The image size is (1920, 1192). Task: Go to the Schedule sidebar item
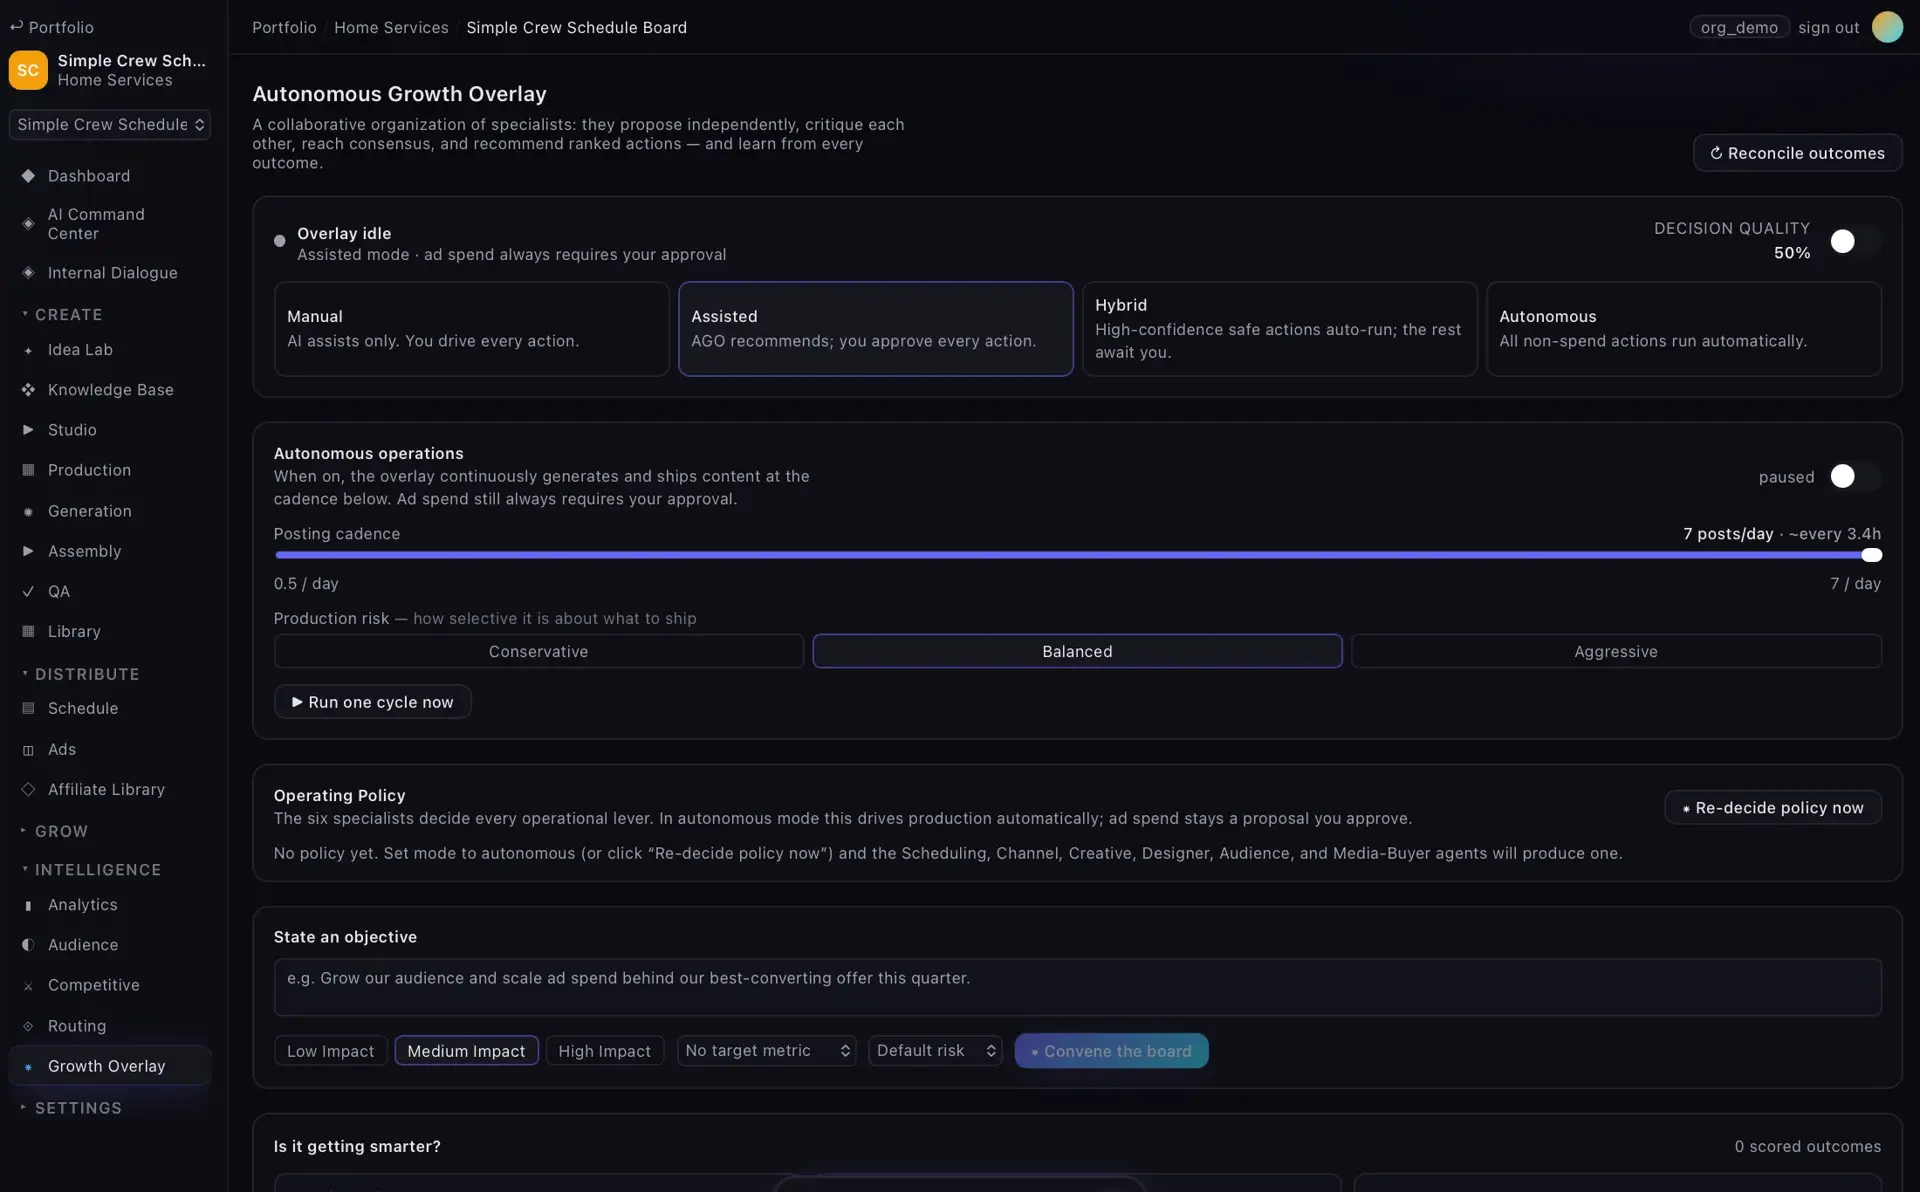pos(110,708)
